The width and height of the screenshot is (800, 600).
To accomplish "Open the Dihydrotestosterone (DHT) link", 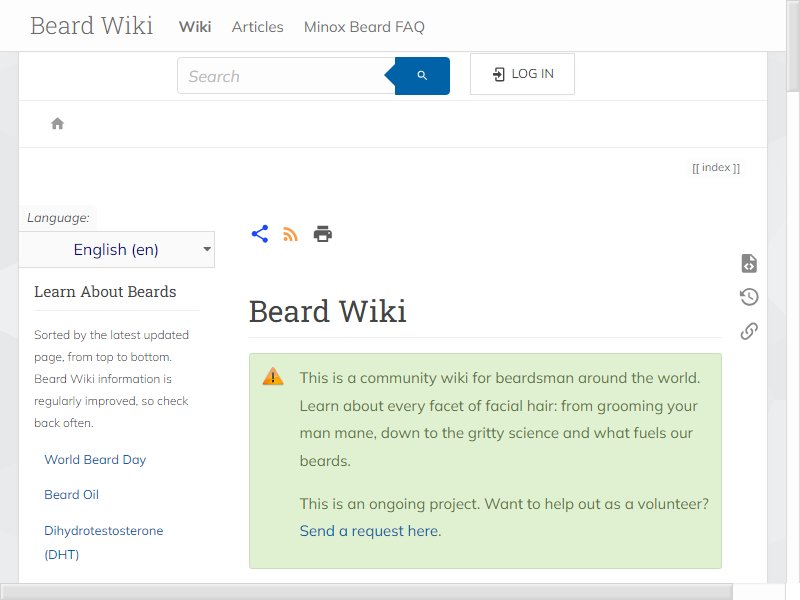I will (104, 542).
